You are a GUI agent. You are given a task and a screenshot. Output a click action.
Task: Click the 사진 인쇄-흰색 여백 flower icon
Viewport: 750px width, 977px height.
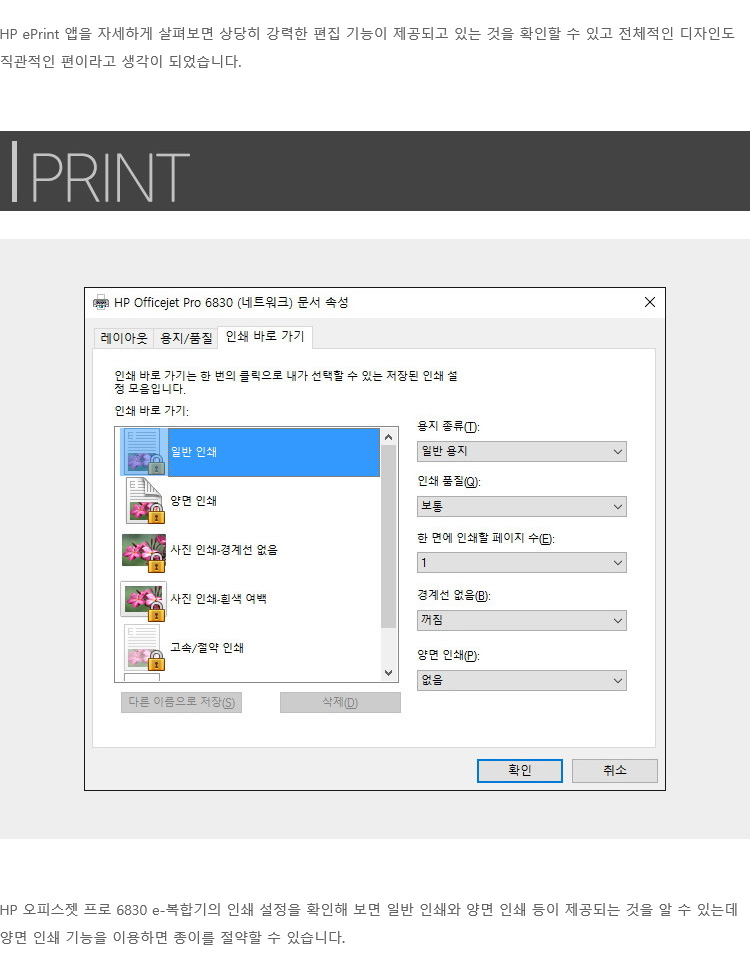pos(144,601)
